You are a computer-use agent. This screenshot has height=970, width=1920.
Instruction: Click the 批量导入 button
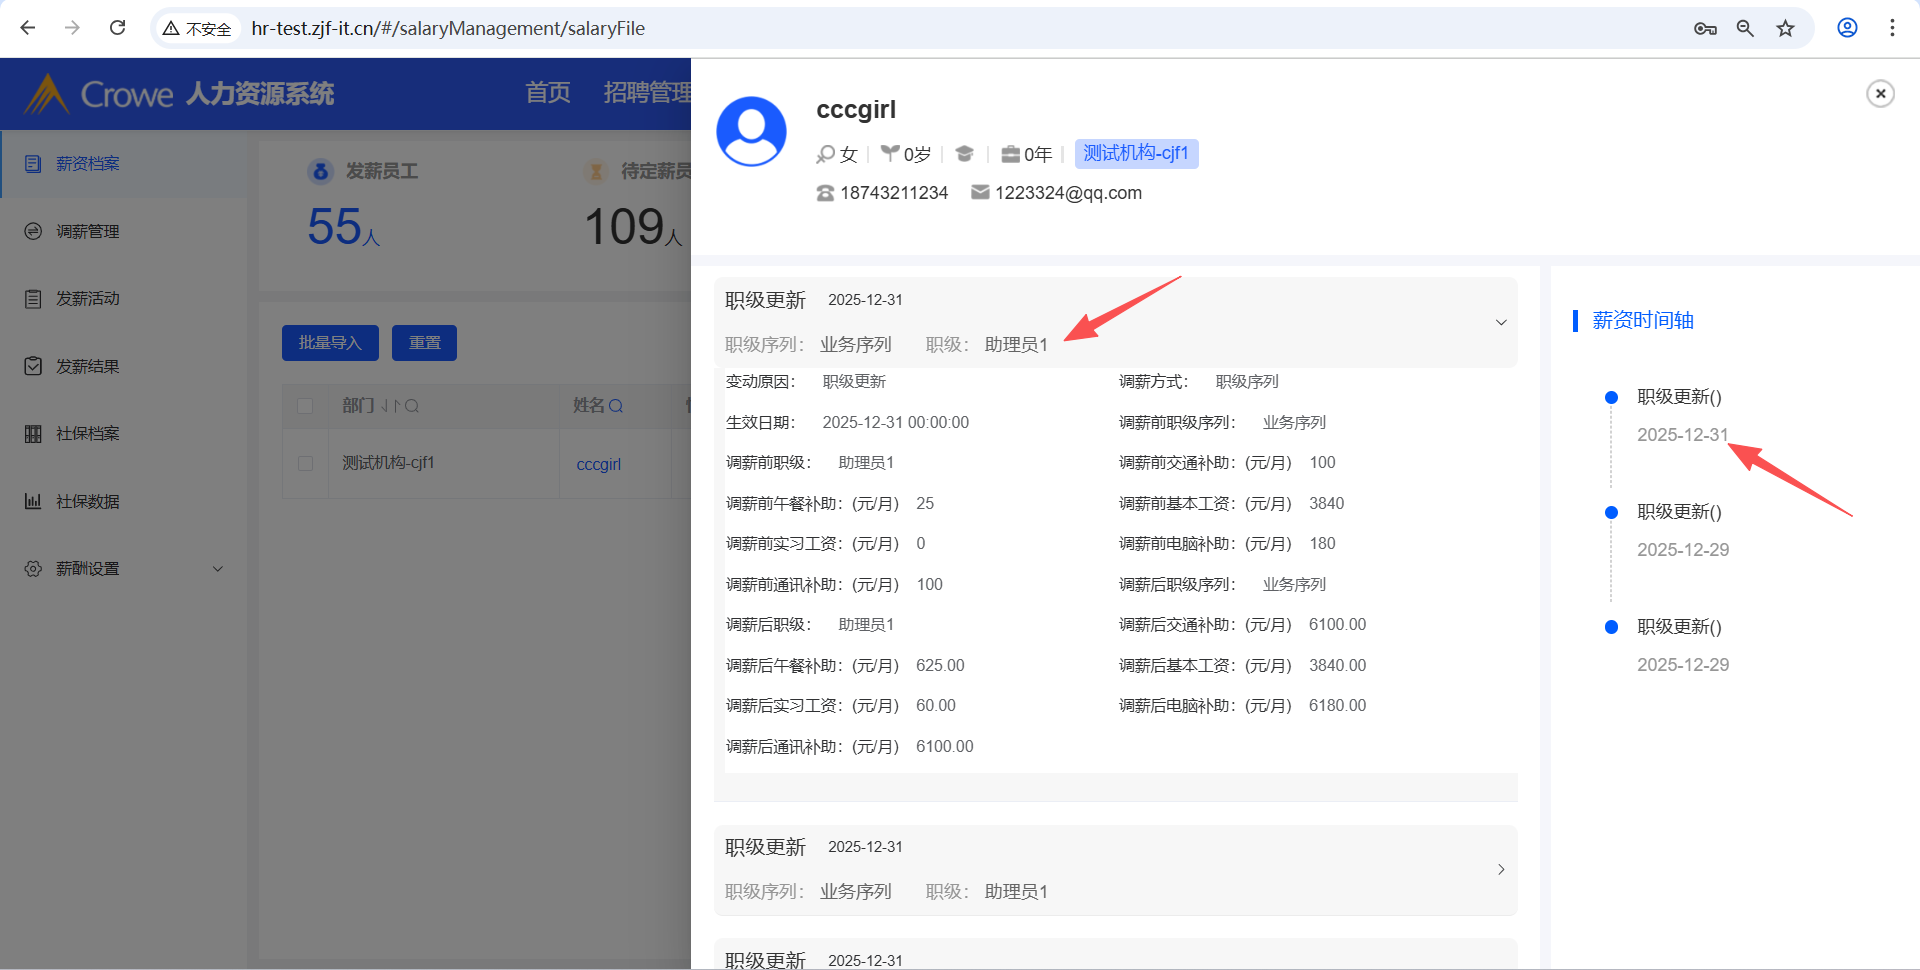(330, 343)
